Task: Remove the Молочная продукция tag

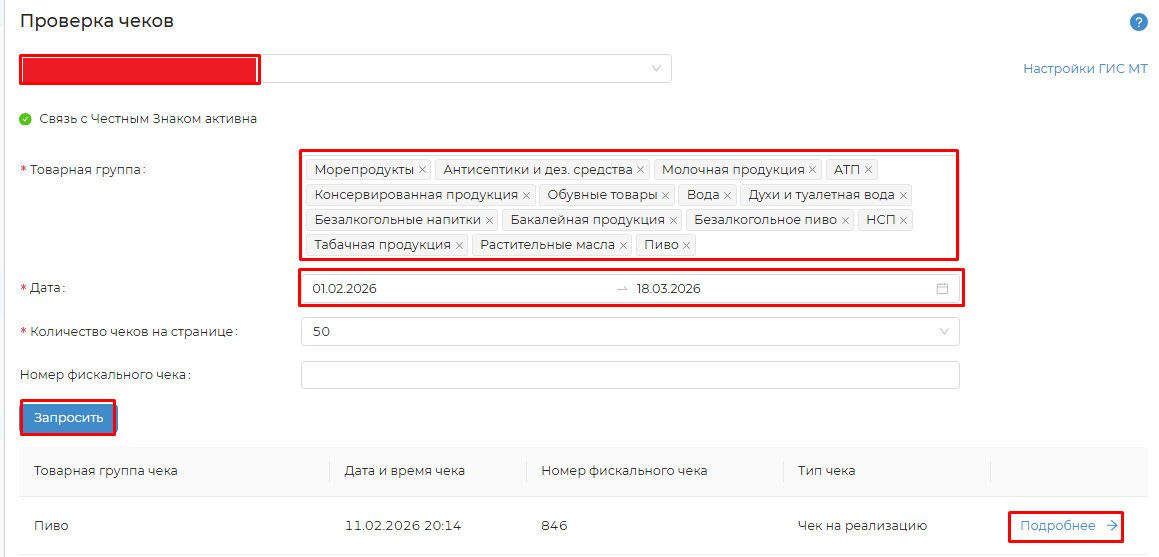Action: pos(812,170)
